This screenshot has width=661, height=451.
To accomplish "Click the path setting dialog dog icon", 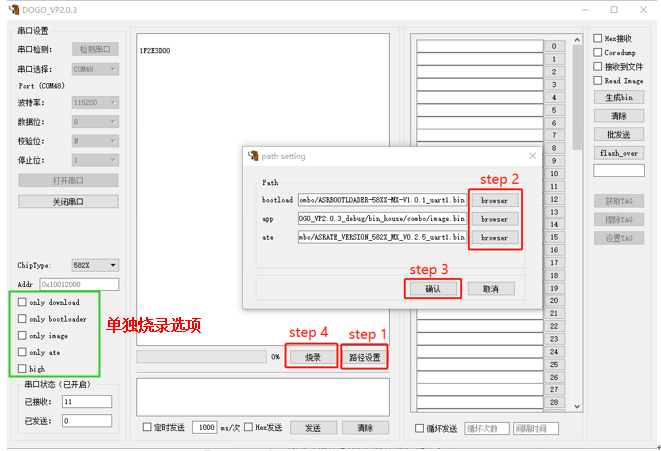I will click(x=253, y=156).
